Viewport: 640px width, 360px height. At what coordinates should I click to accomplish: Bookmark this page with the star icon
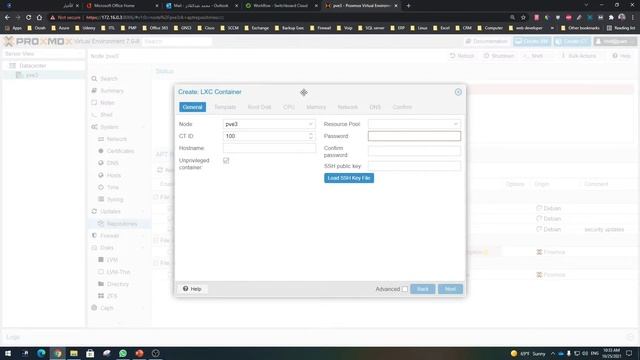[x=523, y=18]
